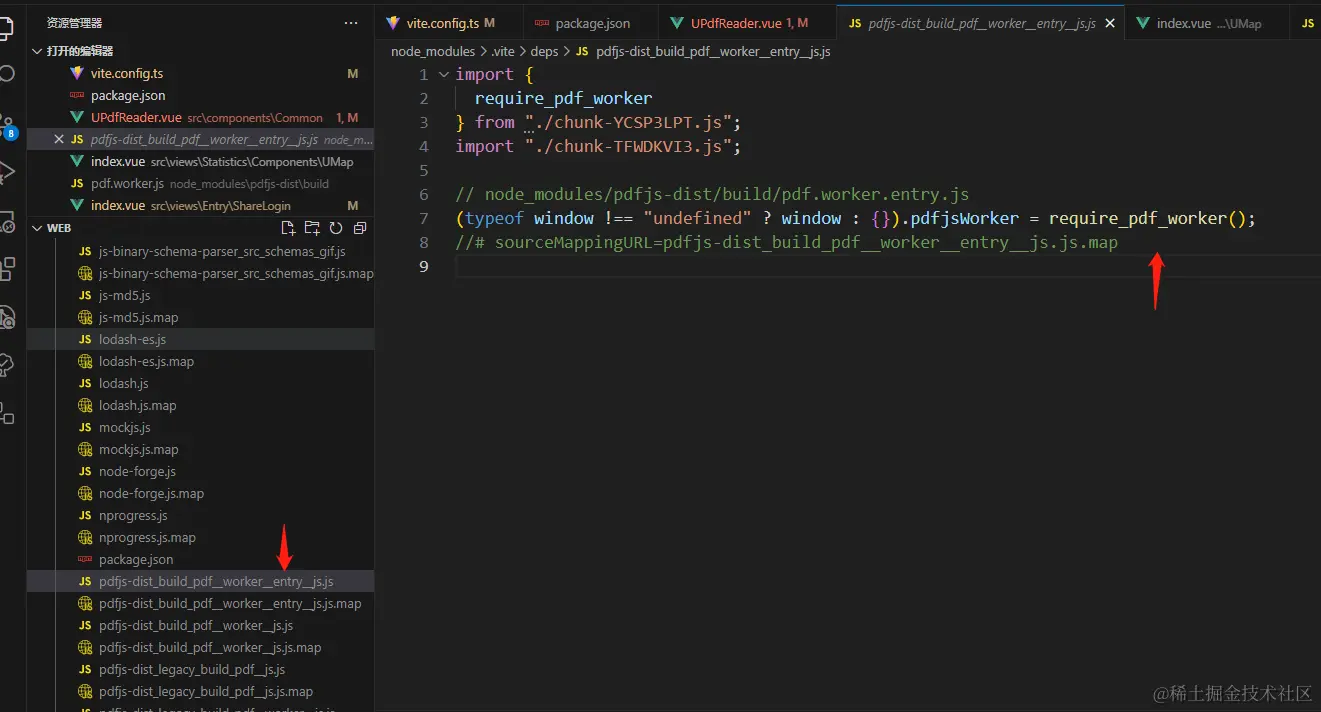
Task: Open js-binary-schema-parser_src_schemas_gif.js file
Action: tap(200, 251)
